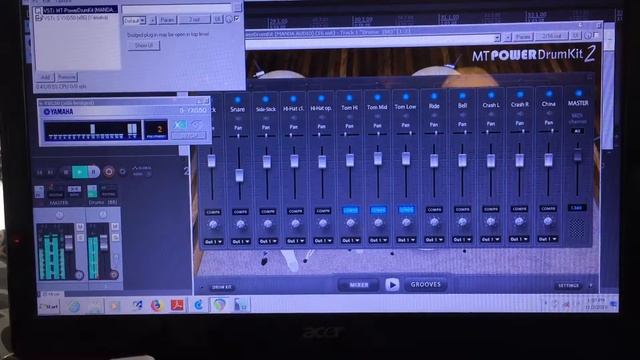
Task: Solo the Drums track in REAPER mixer
Action: click(115, 237)
